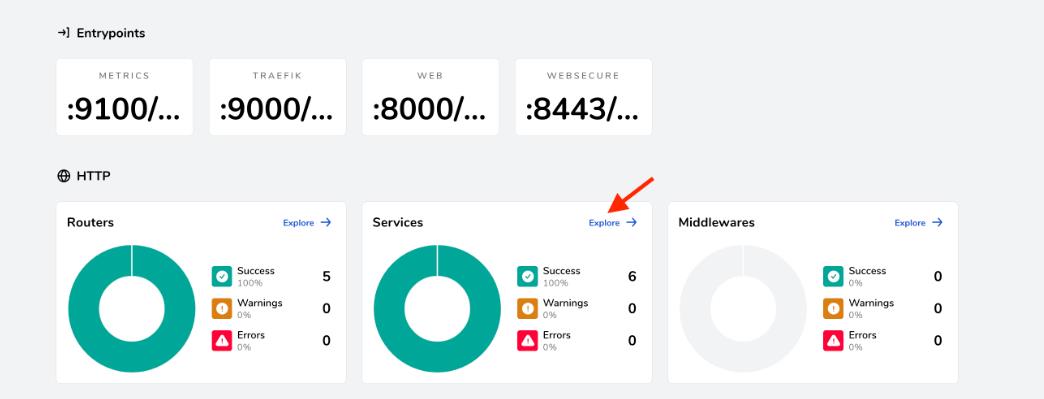Click the Services Success checkmark icon

[527, 276]
